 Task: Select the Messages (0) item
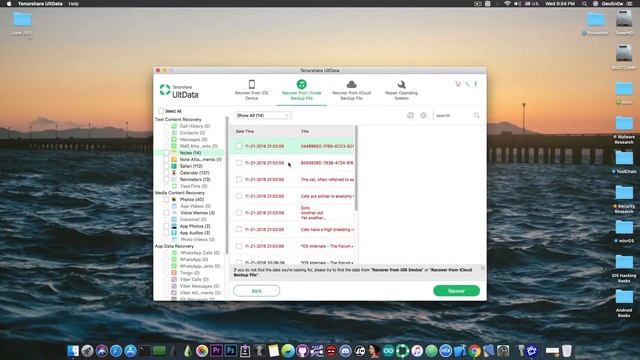tap(193, 139)
